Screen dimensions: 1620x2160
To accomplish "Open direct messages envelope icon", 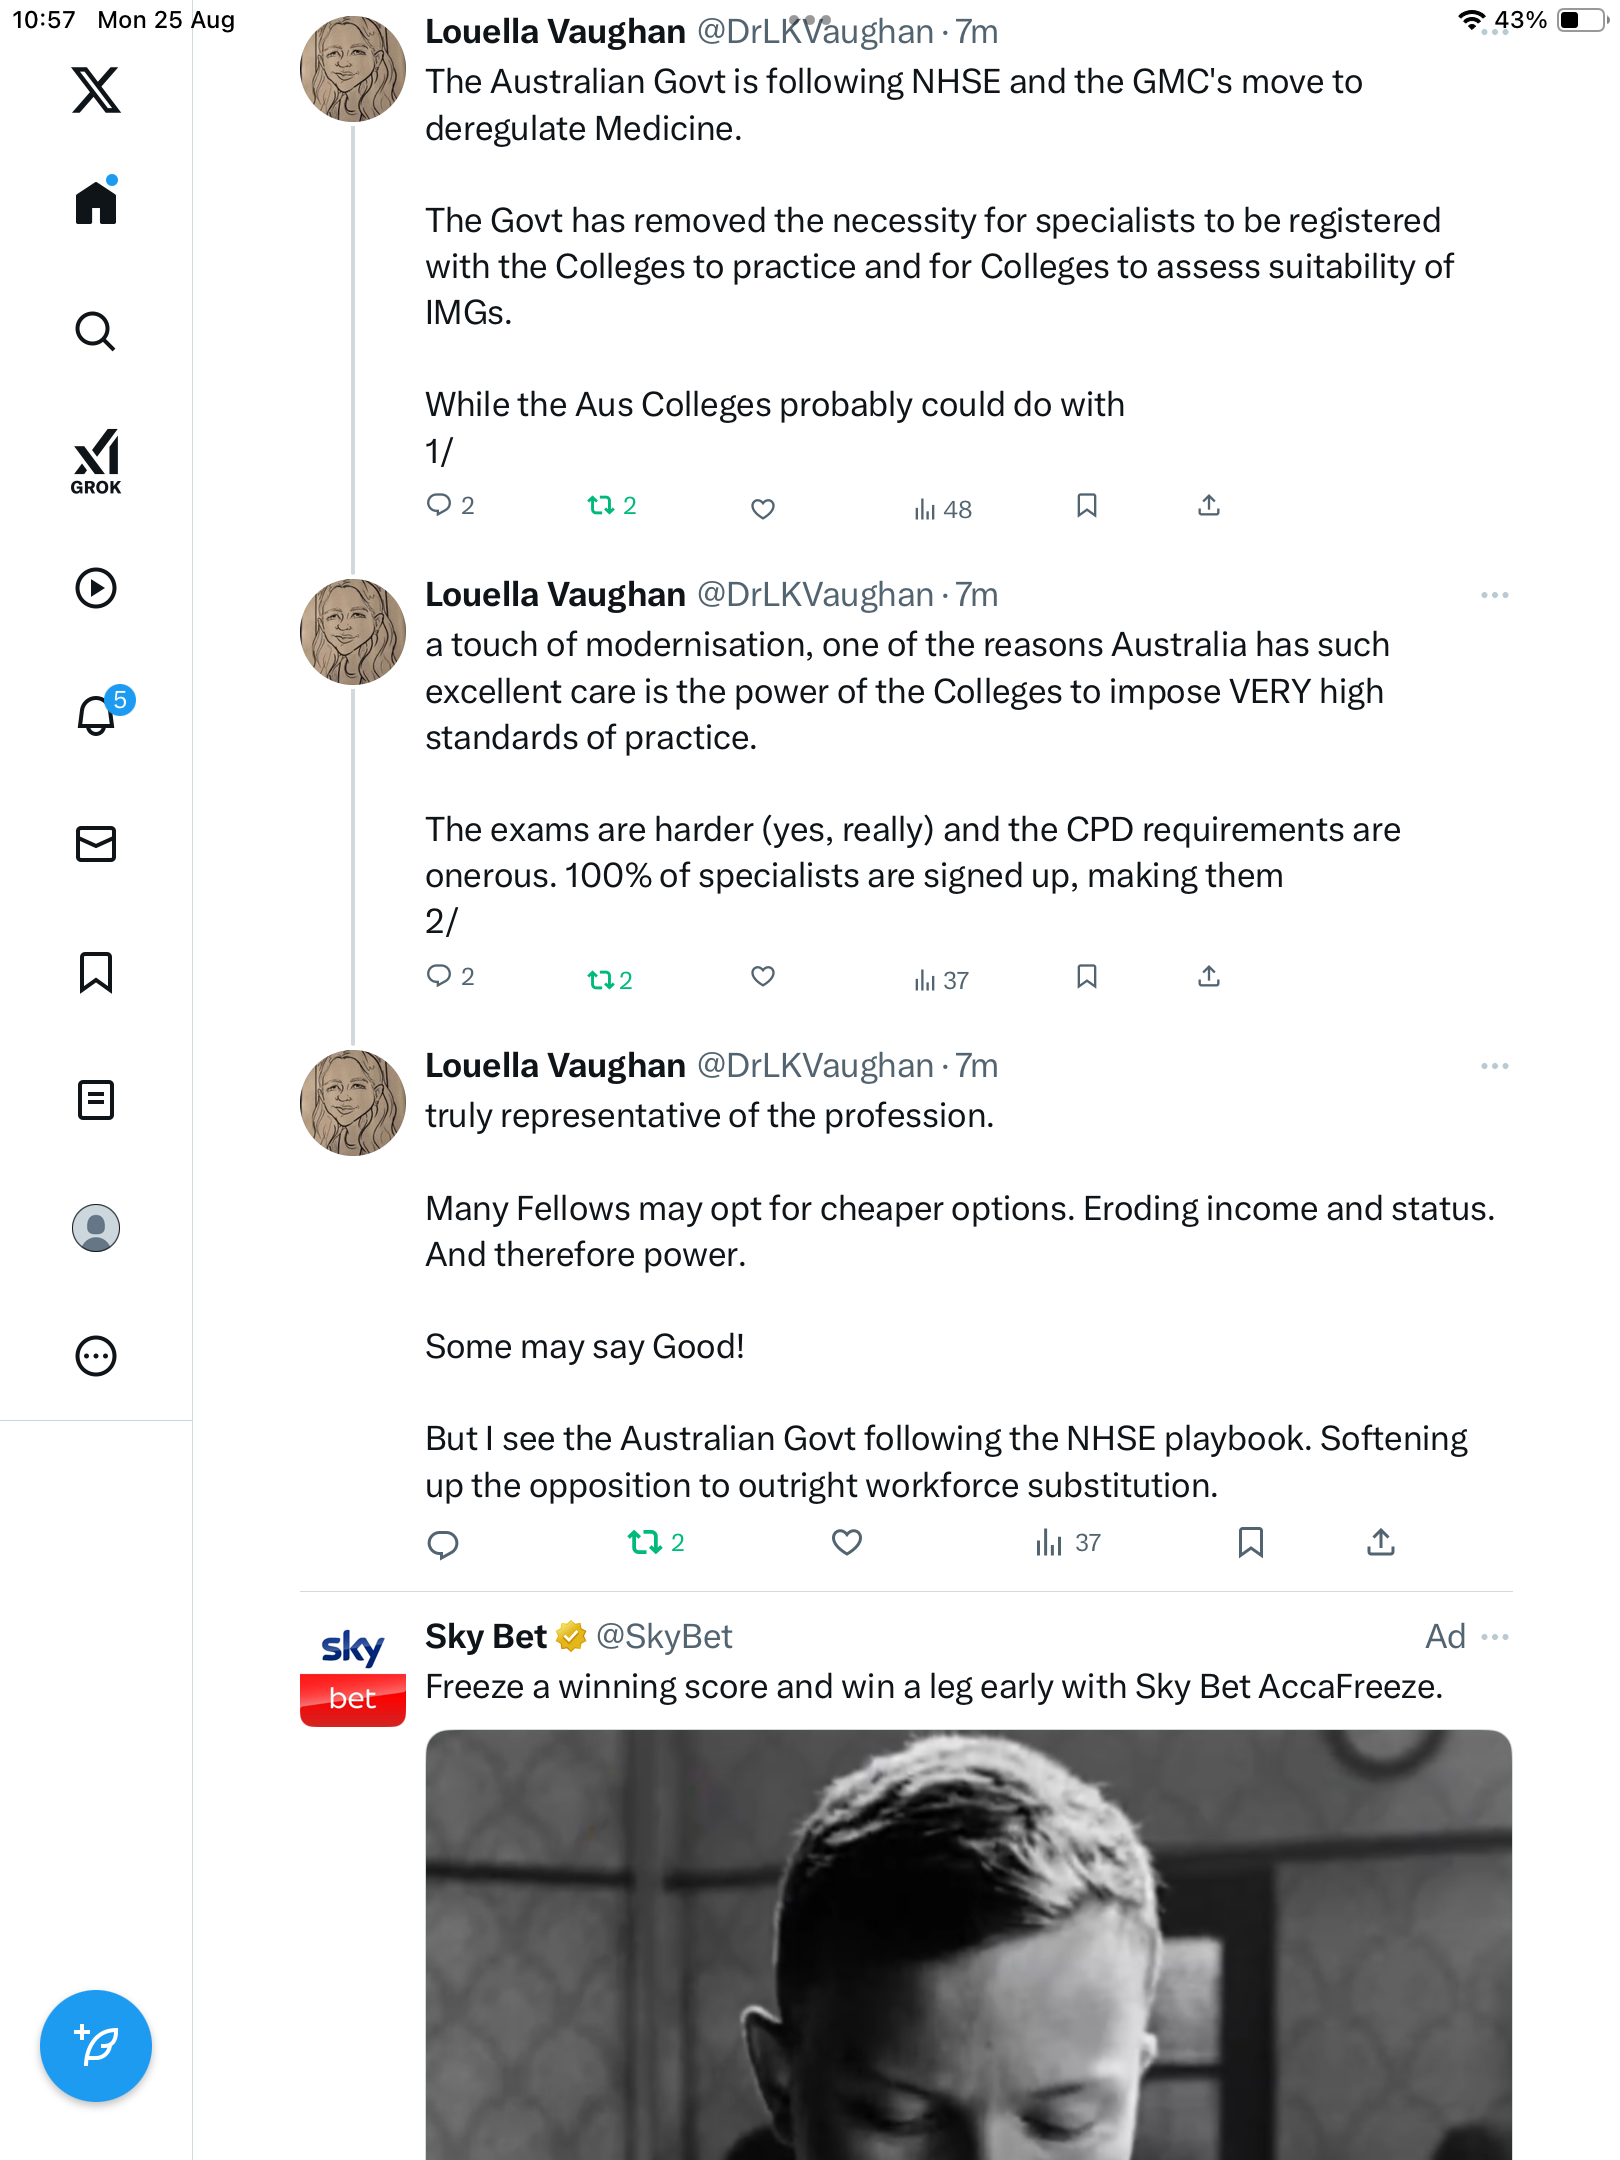I will click(x=96, y=844).
